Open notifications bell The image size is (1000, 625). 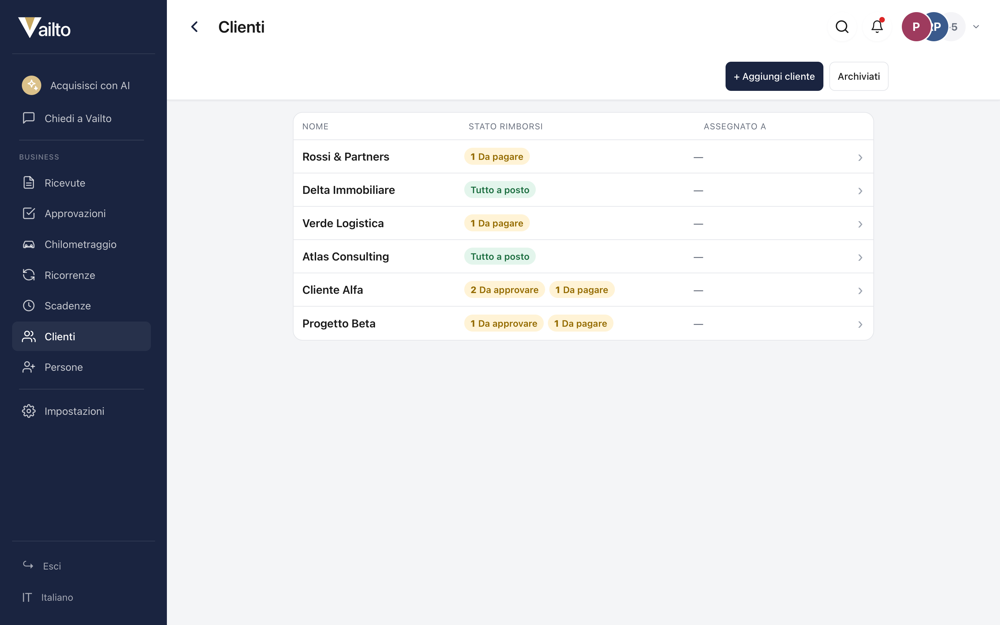click(x=877, y=26)
